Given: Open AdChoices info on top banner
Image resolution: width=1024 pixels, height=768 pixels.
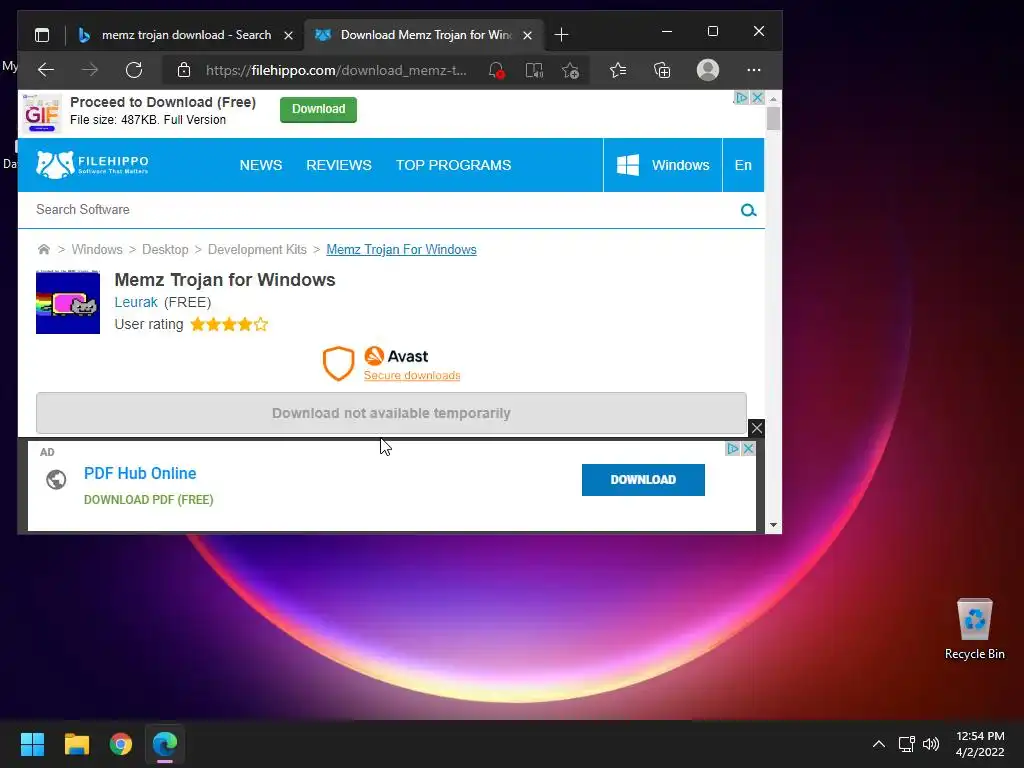Looking at the screenshot, I should click(741, 97).
